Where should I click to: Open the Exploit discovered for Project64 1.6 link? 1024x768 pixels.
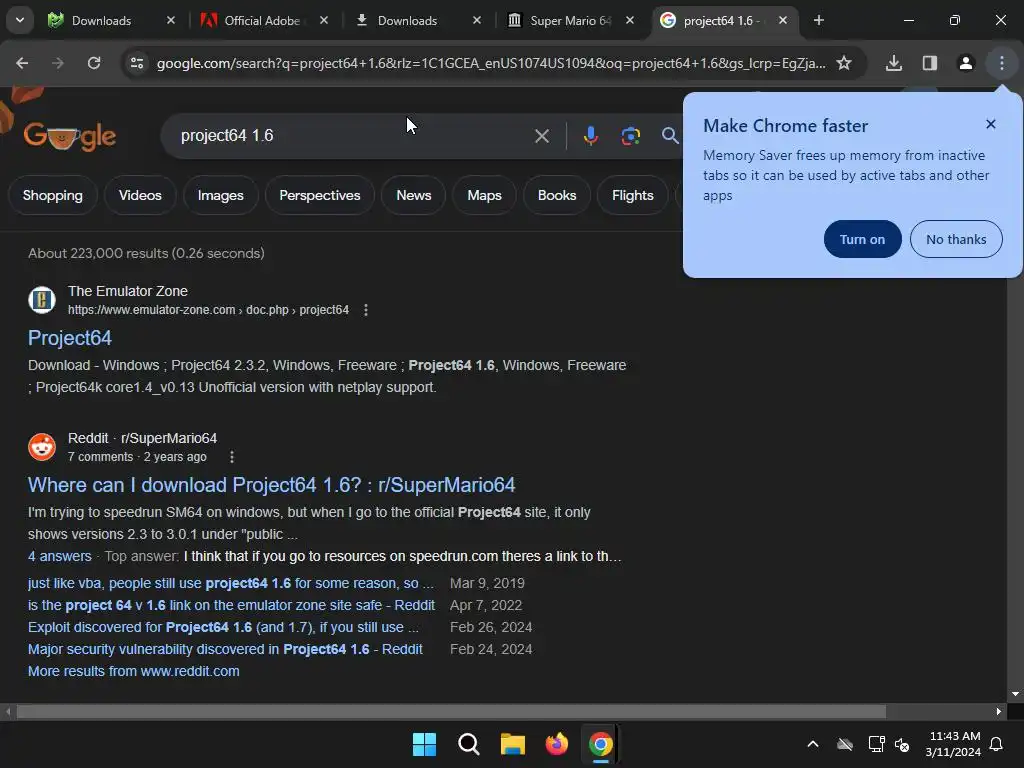tap(223, 627)
